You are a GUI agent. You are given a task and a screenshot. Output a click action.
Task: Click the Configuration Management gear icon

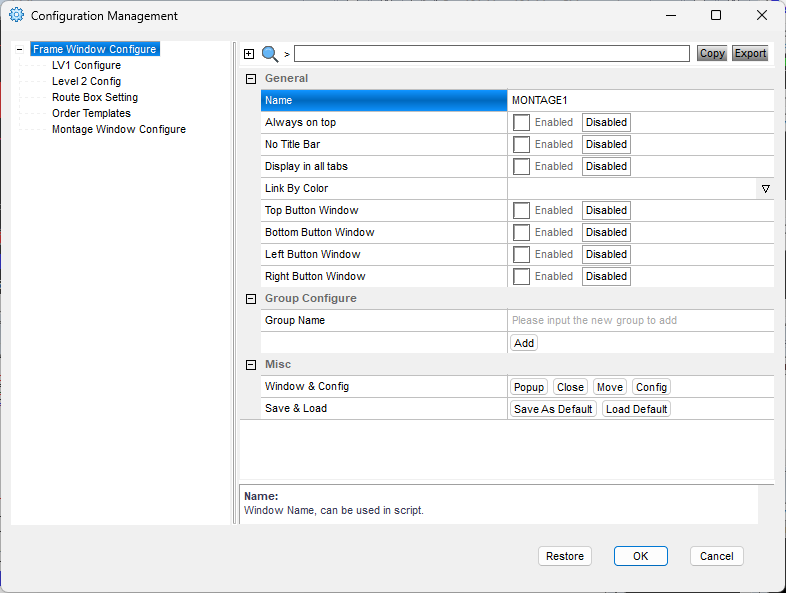[16, 16]
